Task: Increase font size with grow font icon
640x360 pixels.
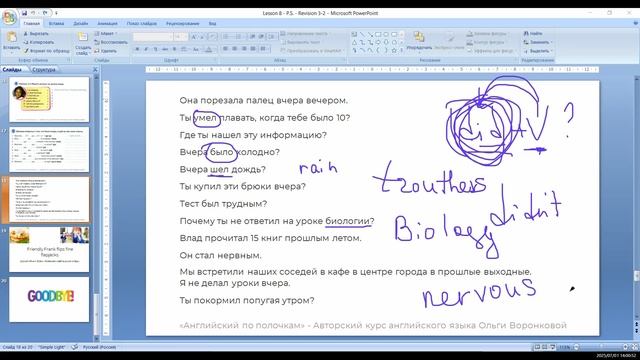Action: coord(194,37)
